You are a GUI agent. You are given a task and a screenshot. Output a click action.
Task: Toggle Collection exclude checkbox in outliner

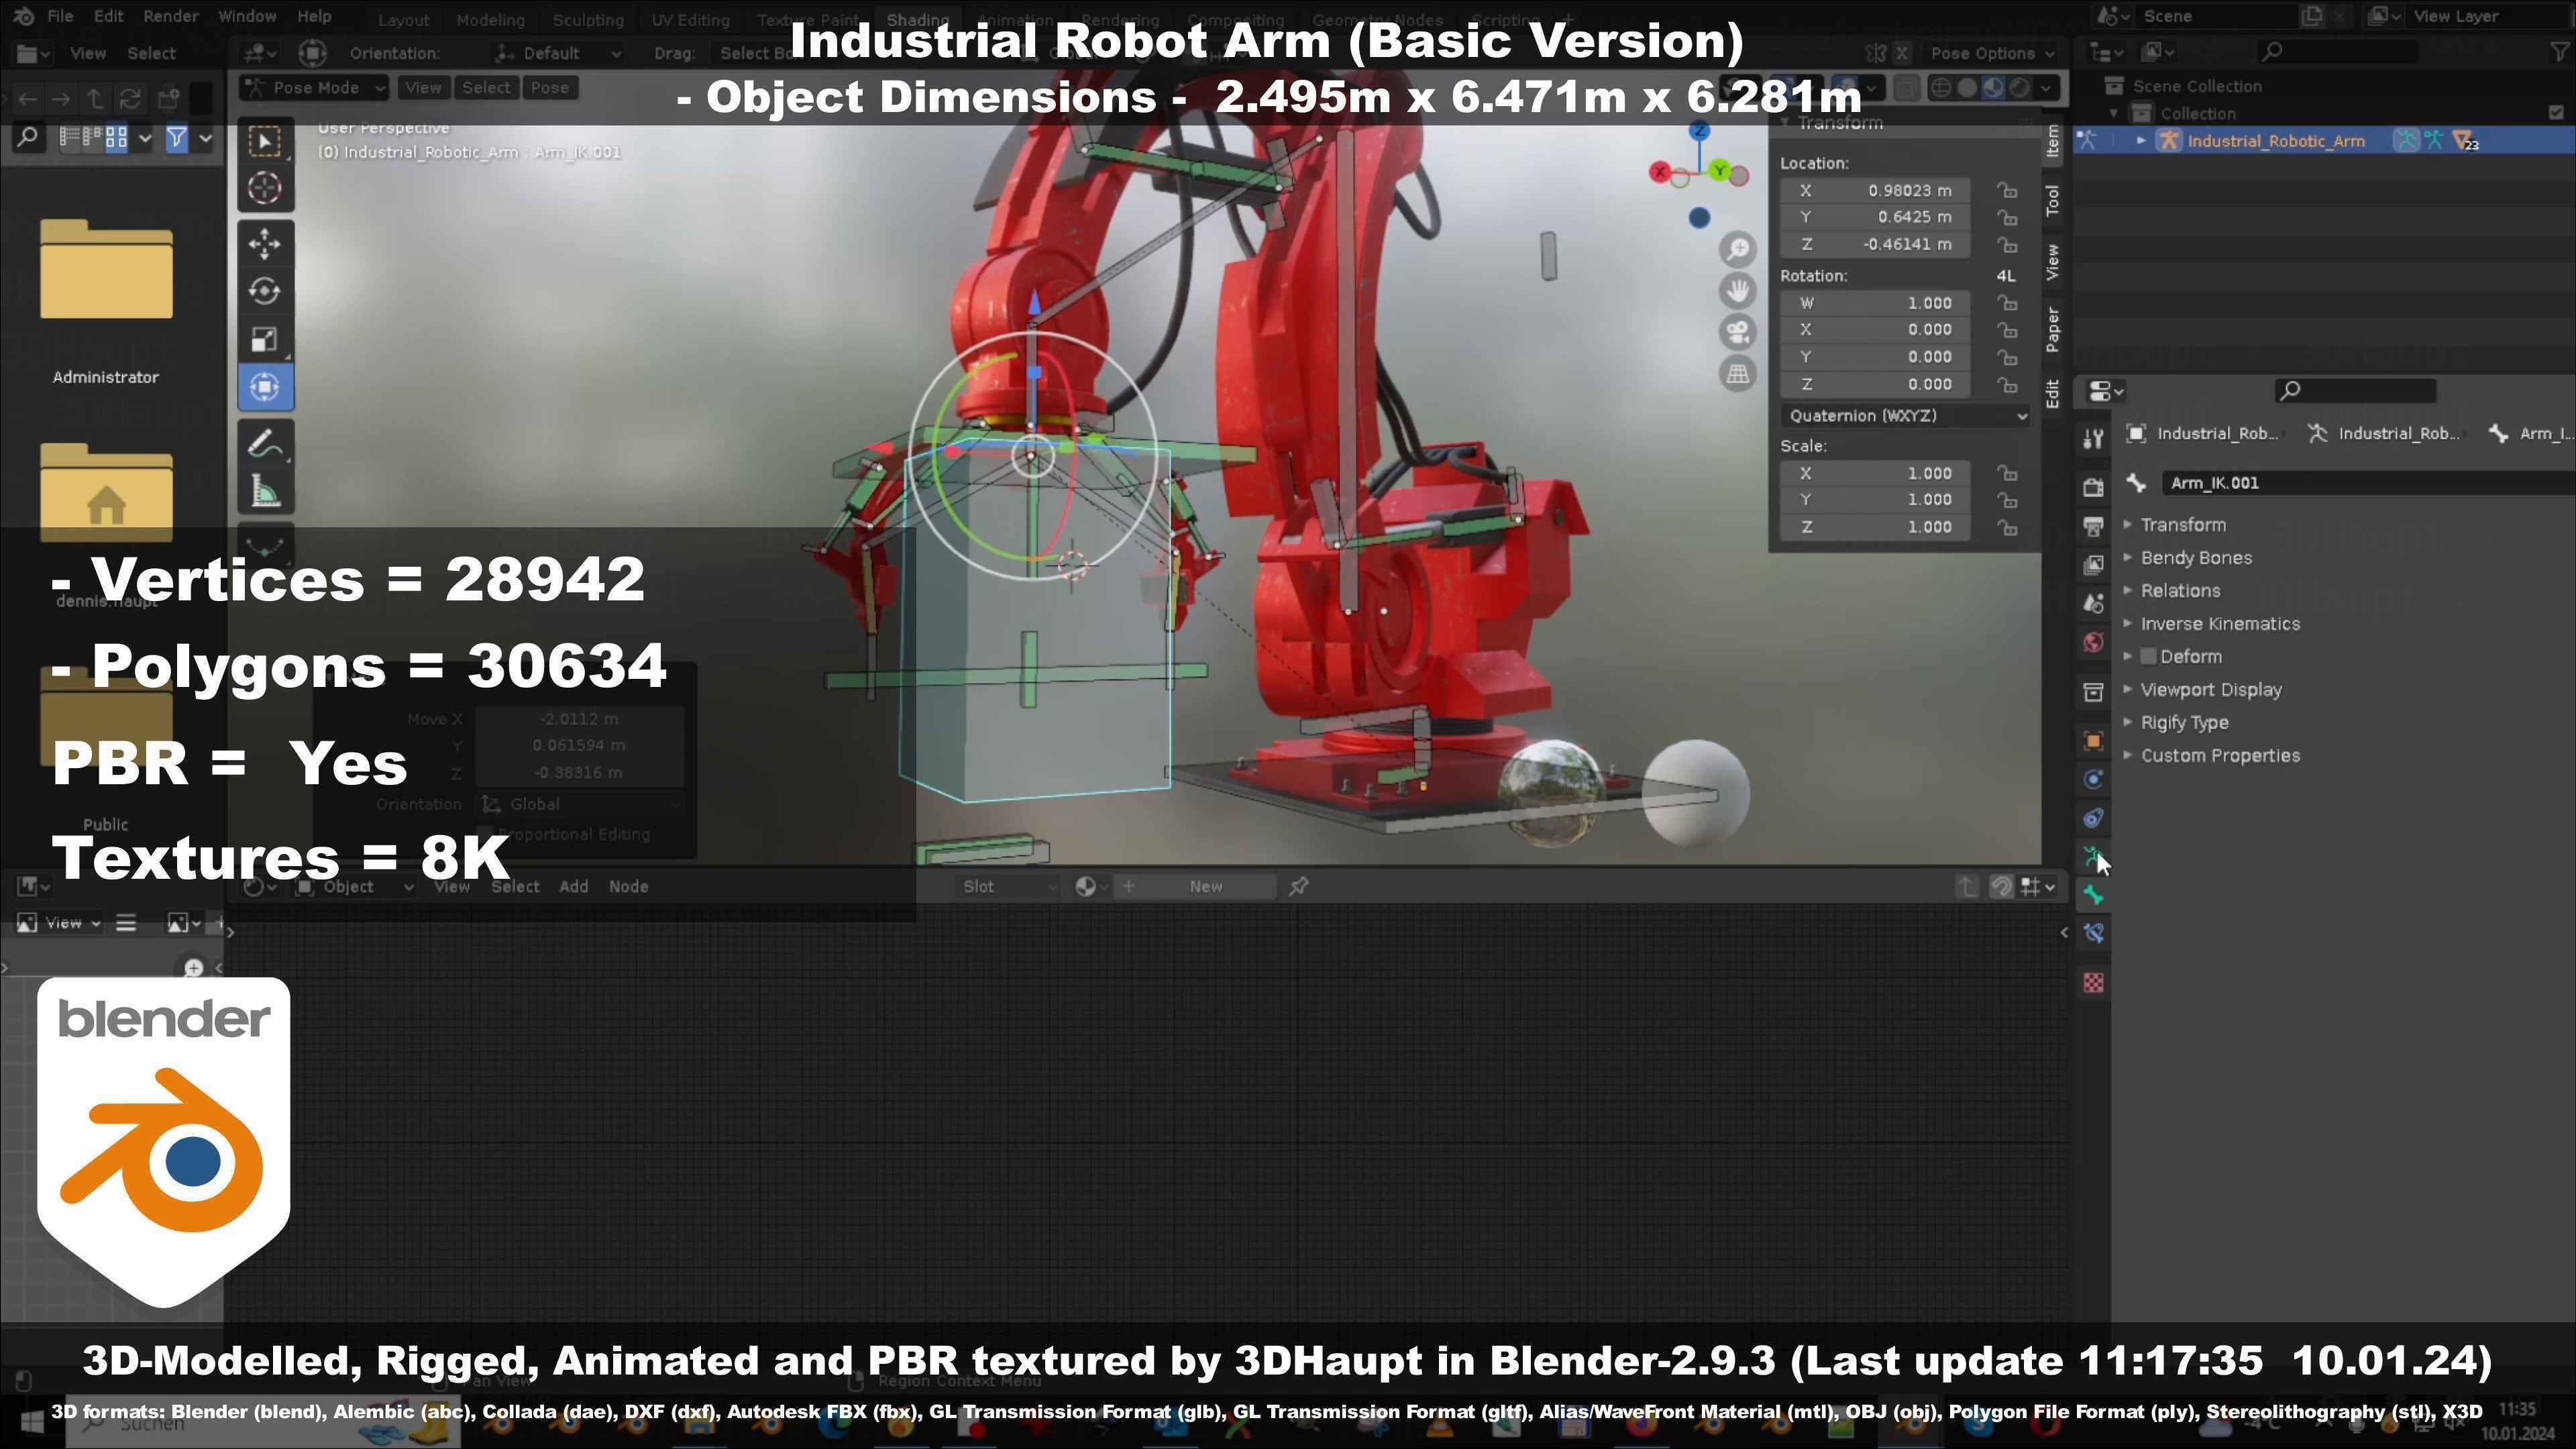(x=2556, y=113)
